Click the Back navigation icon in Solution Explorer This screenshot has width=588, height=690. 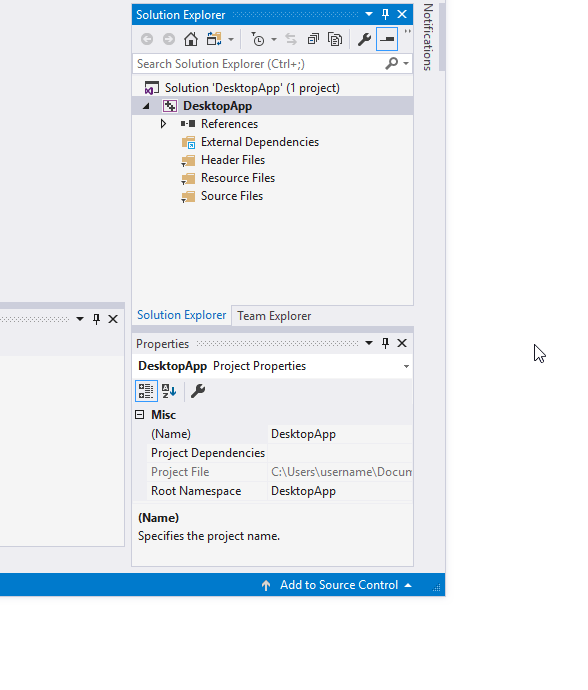[x=147, y=40]
